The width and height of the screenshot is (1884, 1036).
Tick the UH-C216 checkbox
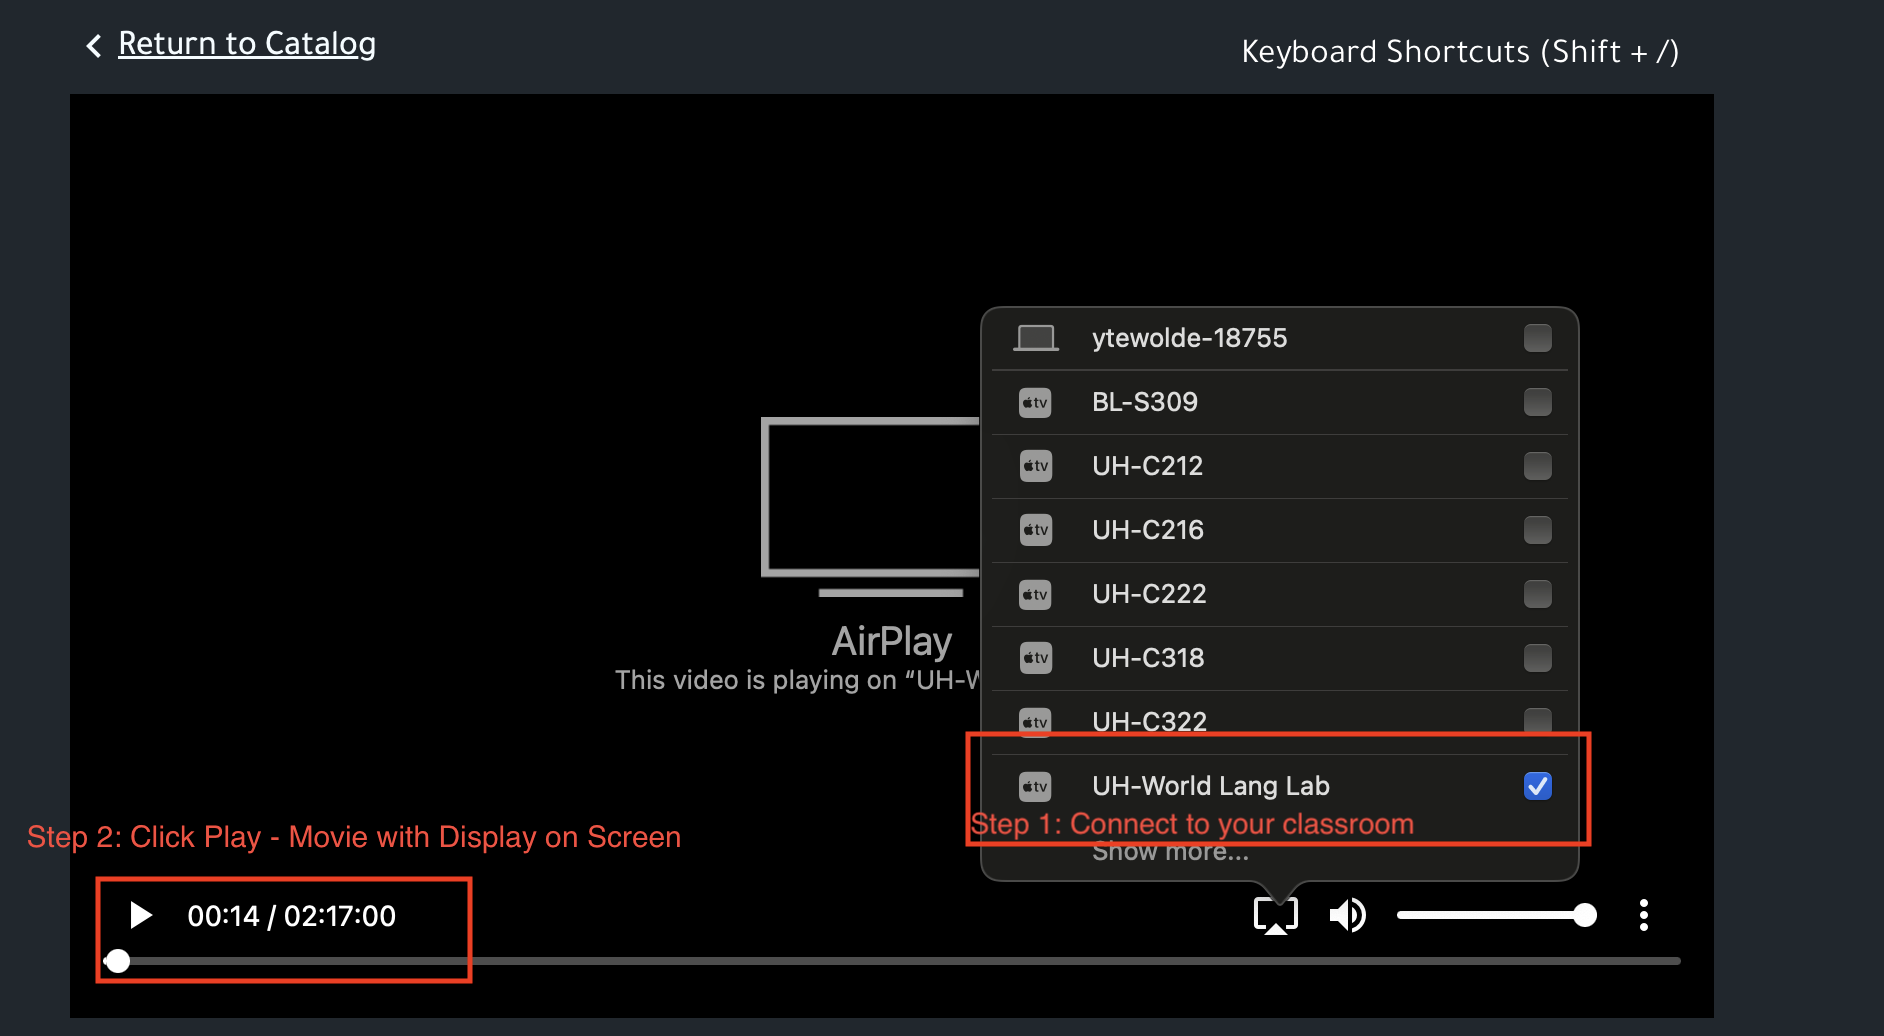1538,530
